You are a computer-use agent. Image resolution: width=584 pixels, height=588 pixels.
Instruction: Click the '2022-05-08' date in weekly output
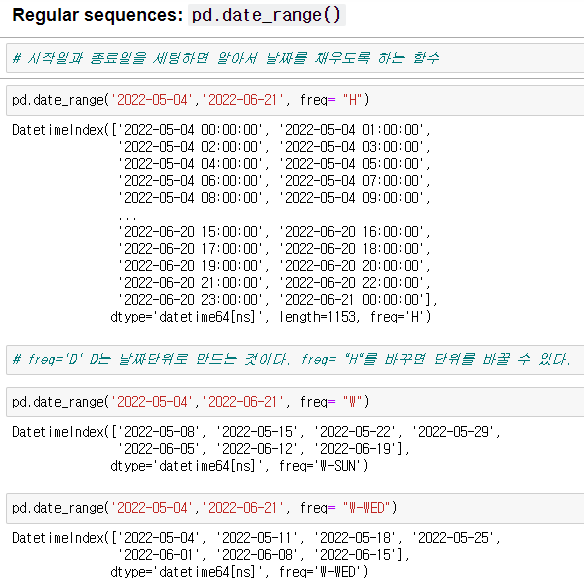(x=159, y=432)
